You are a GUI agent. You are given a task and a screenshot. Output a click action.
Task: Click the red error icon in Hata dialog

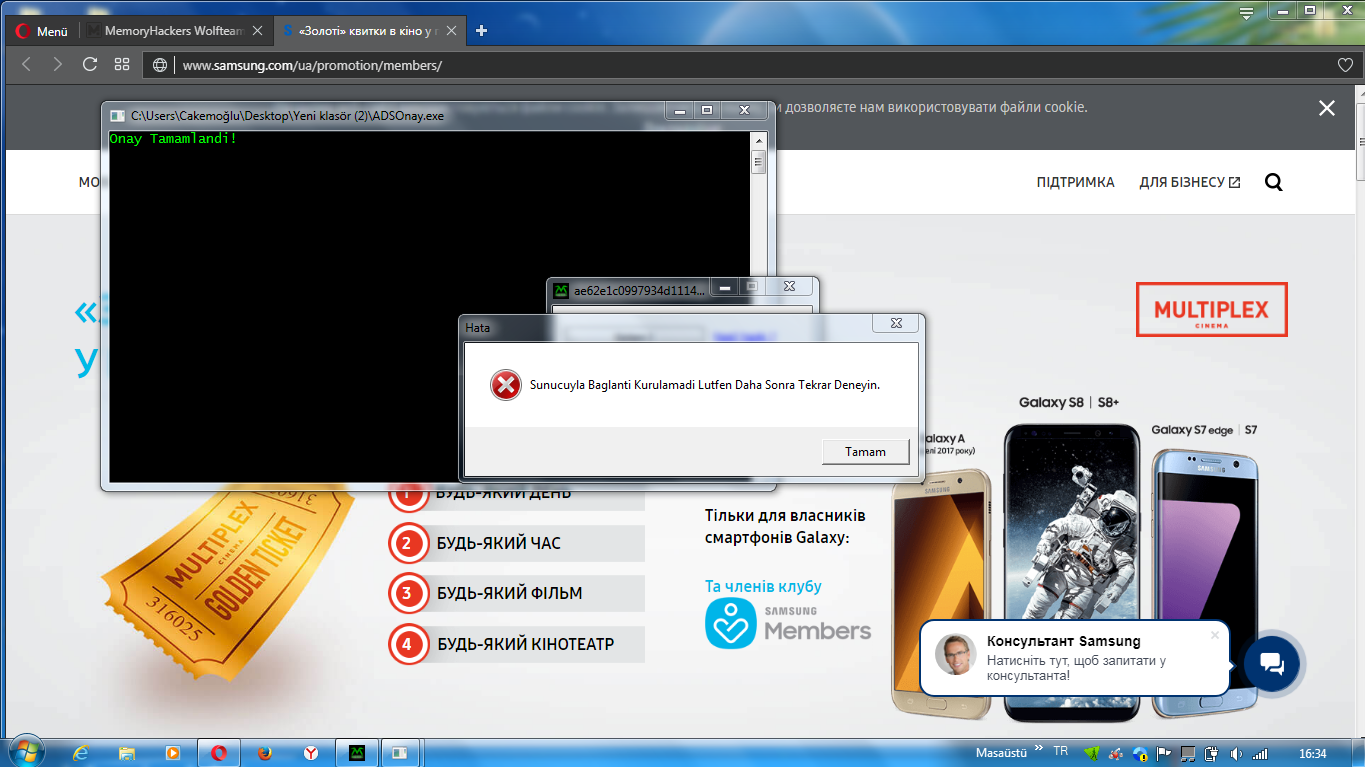506,385
